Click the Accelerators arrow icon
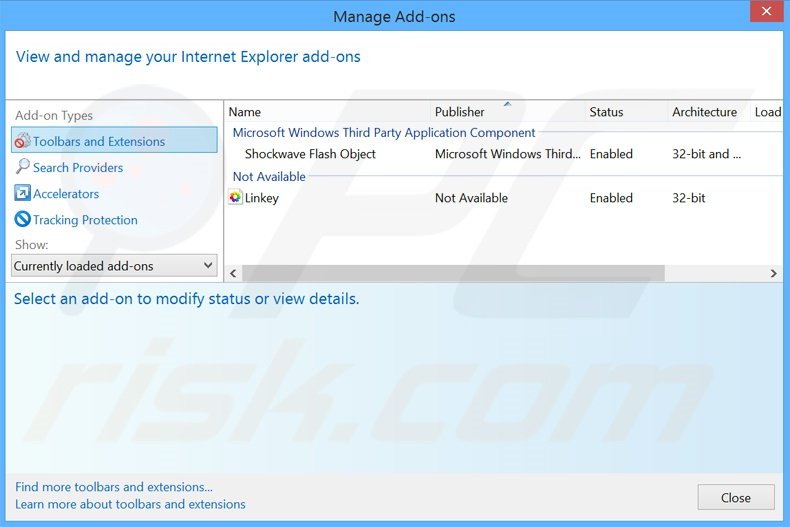This screenshot has width=790, height=527. point(22,193)
